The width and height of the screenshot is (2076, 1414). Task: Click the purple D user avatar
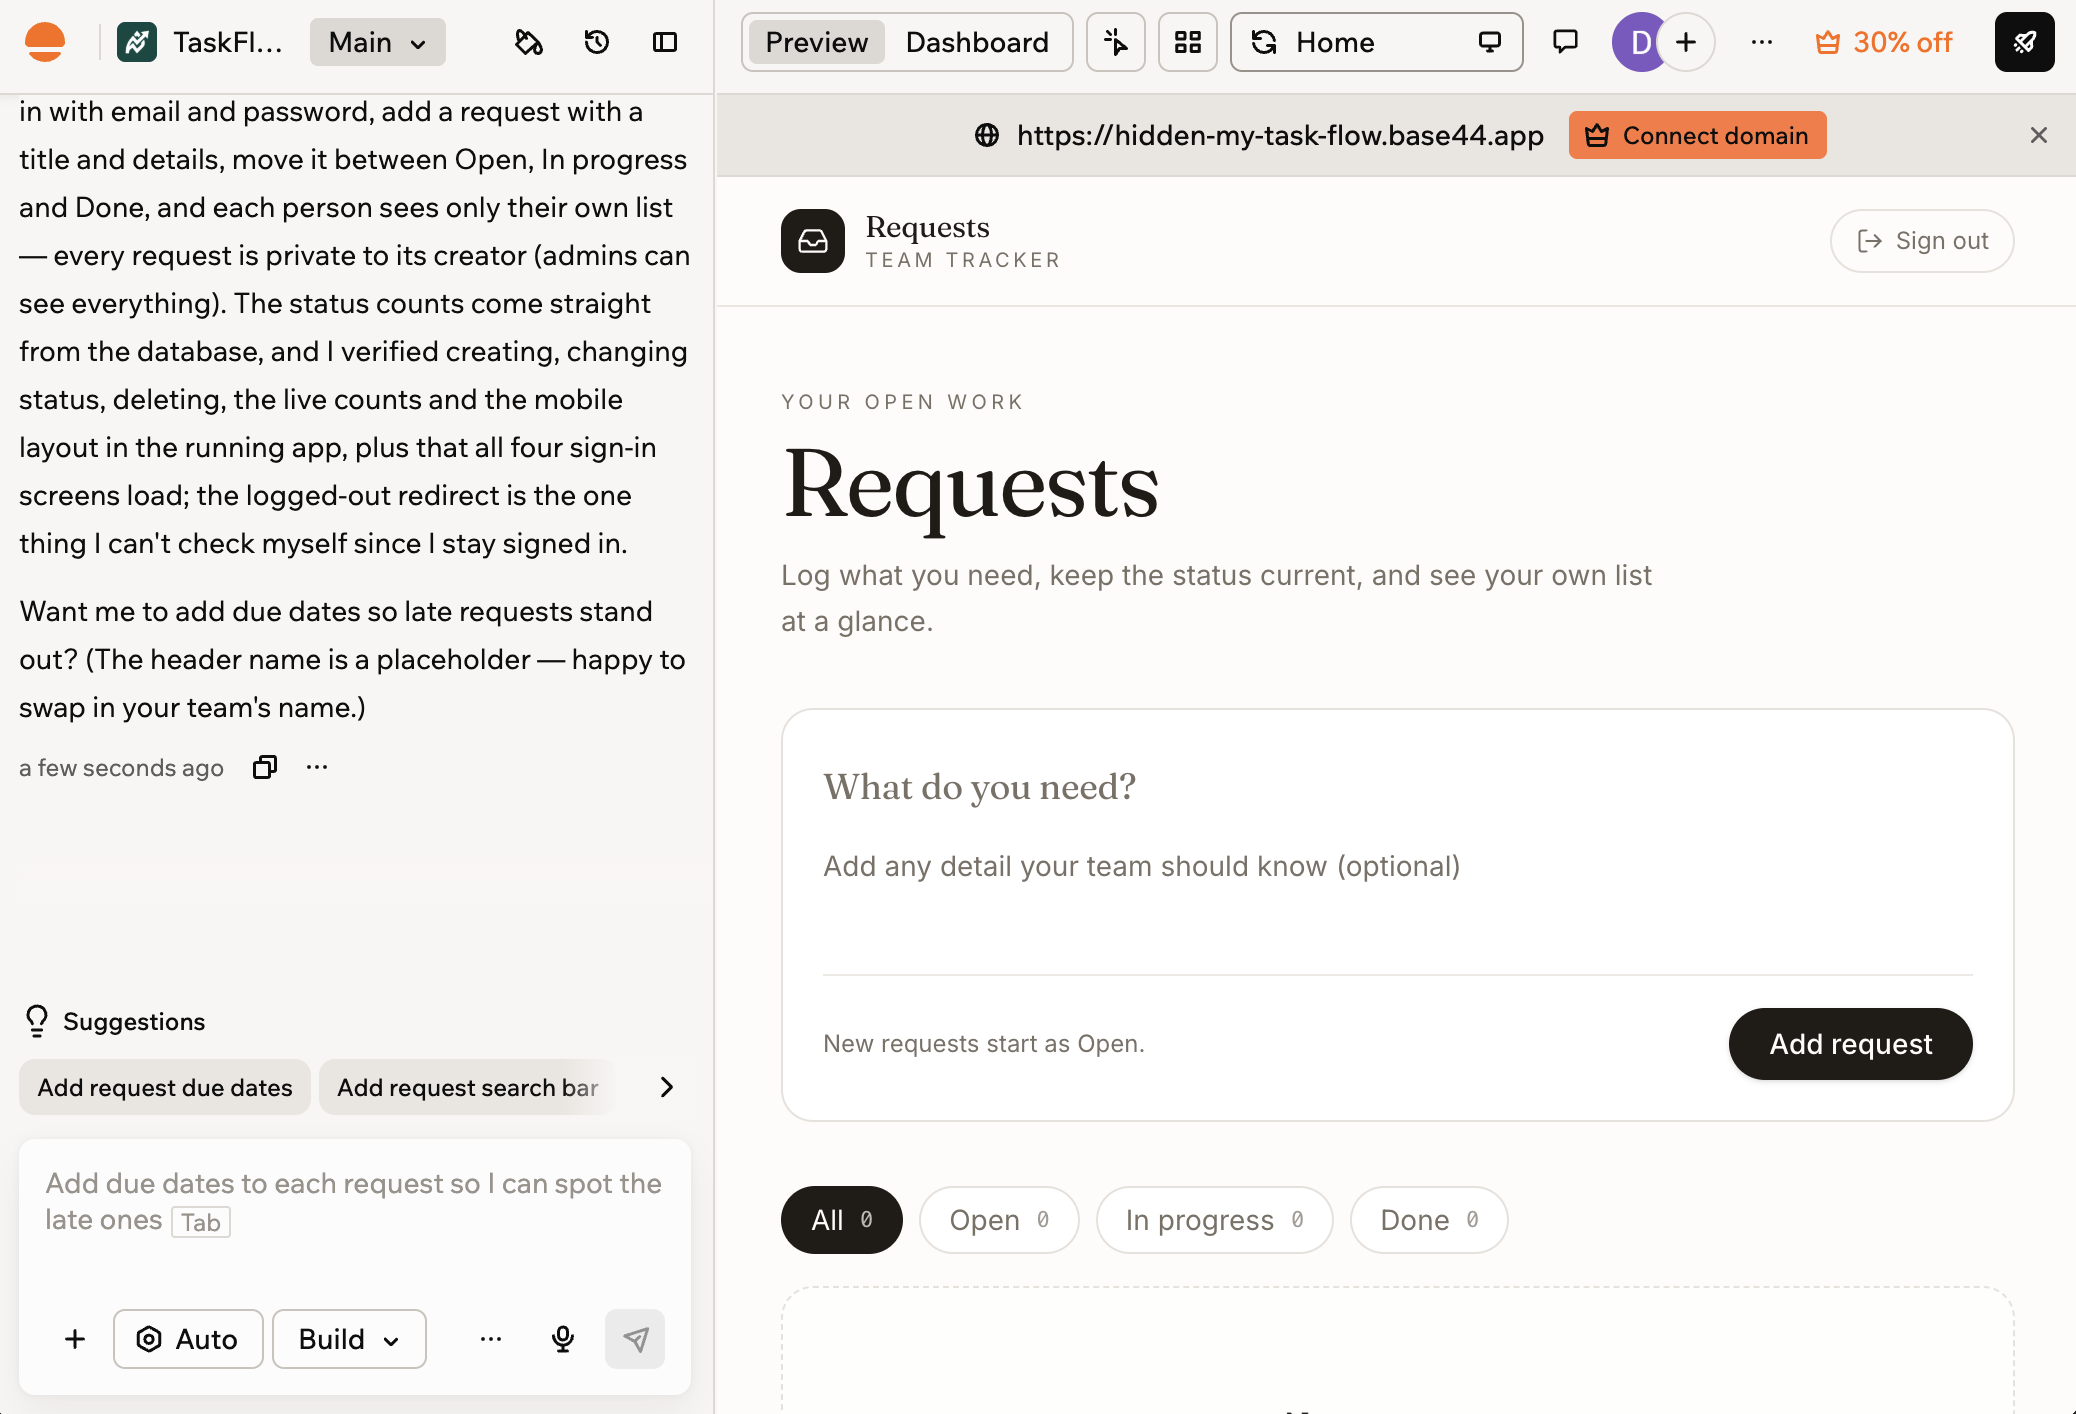click(x=1640, y=42)
